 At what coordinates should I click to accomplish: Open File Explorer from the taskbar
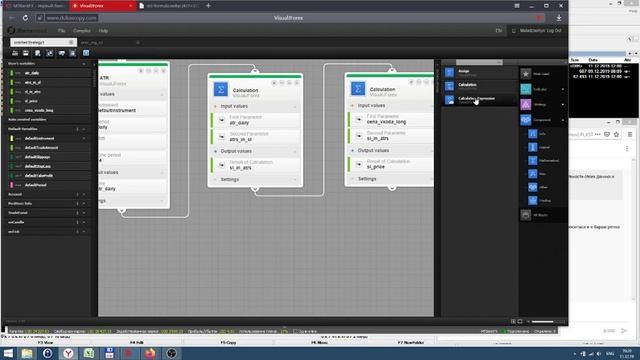[x=27, y=353]
